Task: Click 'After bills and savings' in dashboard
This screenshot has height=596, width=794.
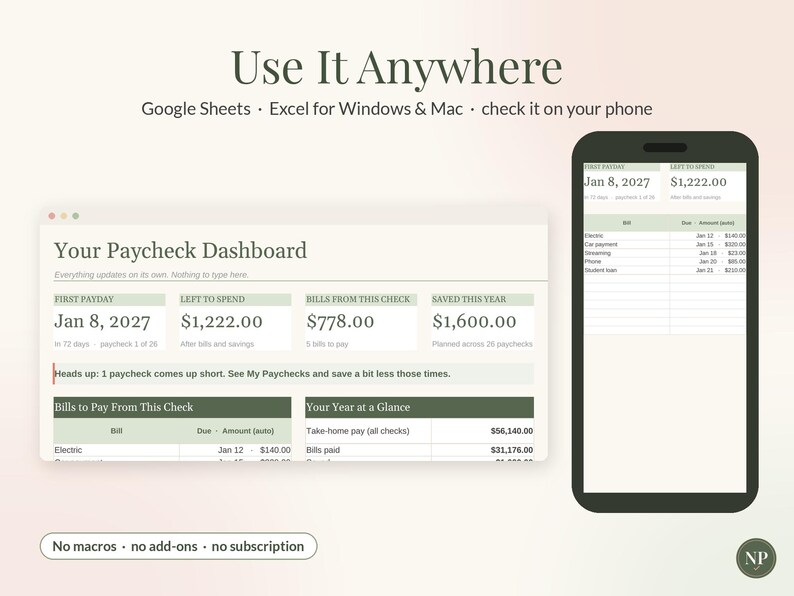Action: click(217, 344)
